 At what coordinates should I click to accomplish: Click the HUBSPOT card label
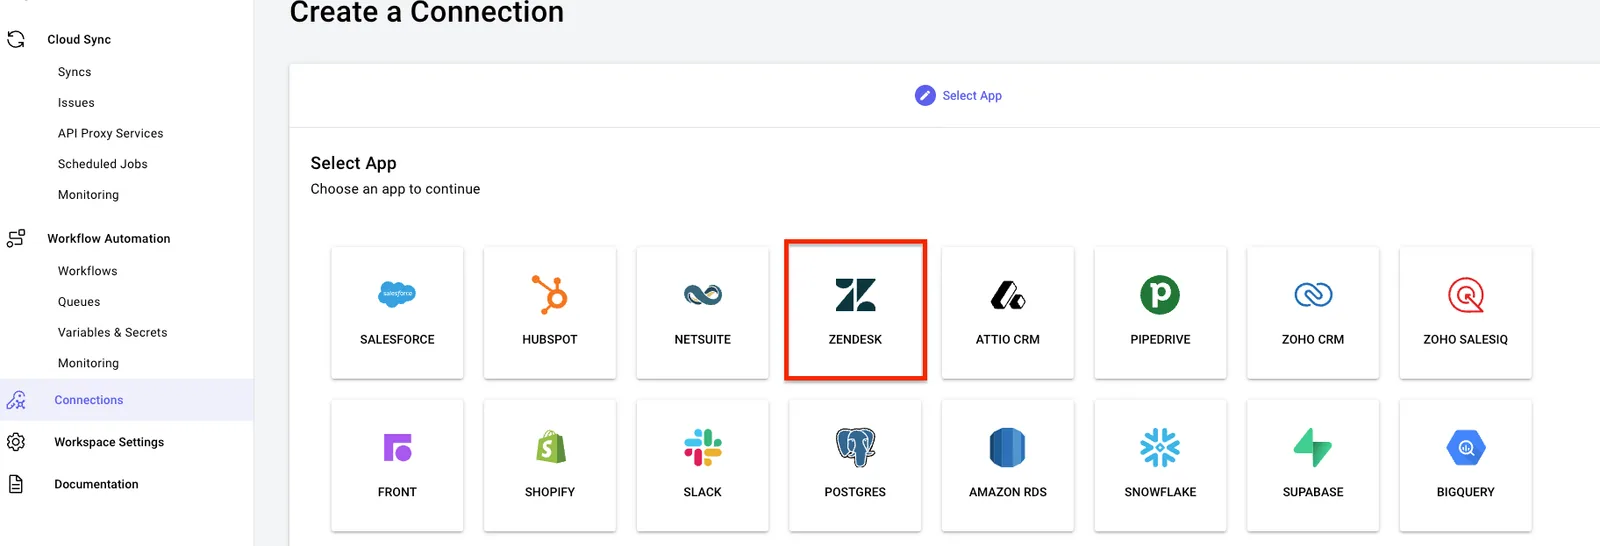coord(550,340)
